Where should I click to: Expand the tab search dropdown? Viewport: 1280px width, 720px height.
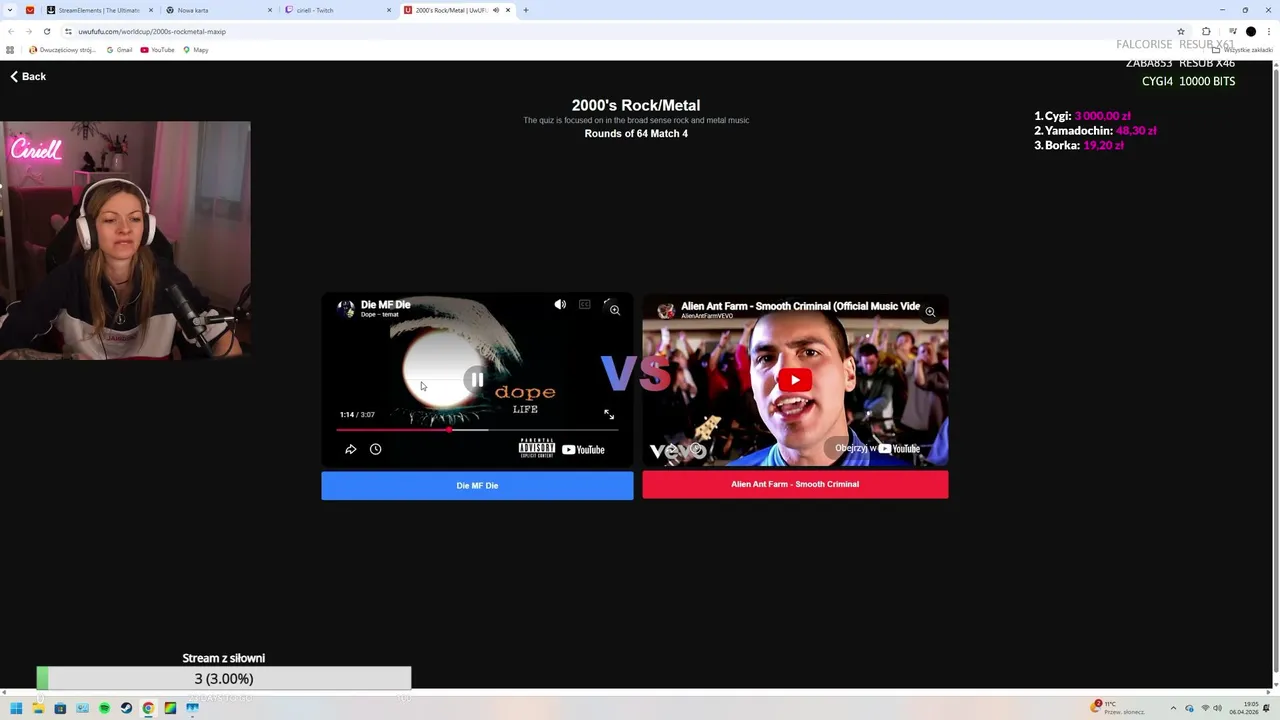click(x=10, y=10)
